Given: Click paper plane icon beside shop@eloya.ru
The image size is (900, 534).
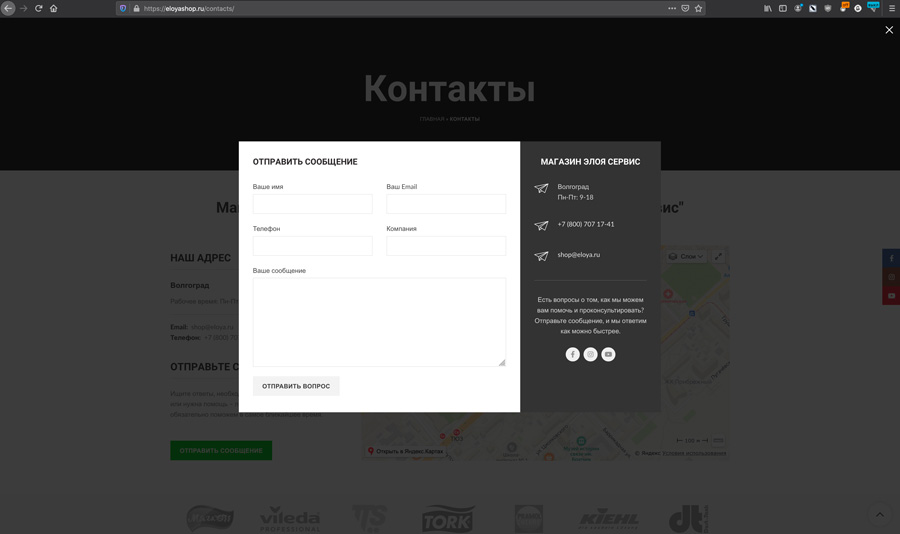Looking at the screenshot, I should coord(541,256).
